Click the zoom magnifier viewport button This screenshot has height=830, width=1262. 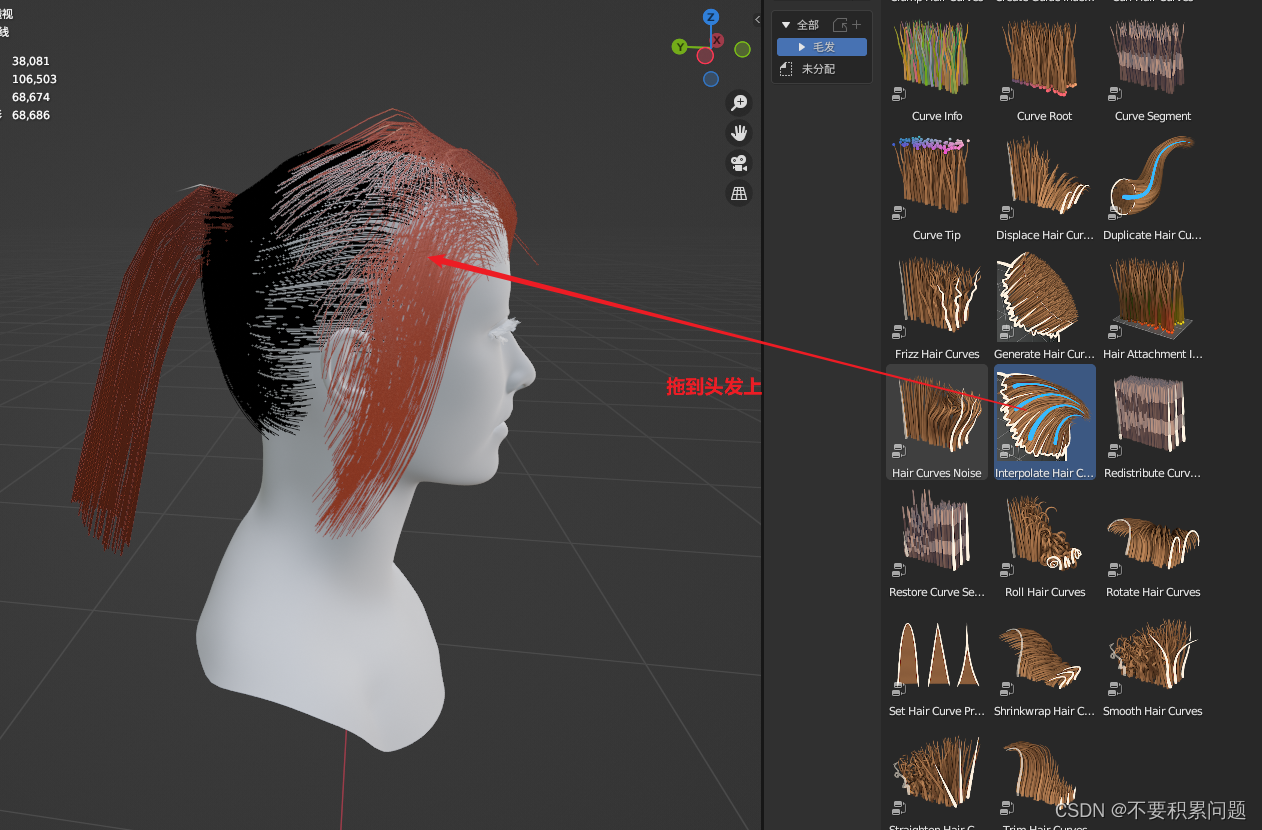[739, 102]
